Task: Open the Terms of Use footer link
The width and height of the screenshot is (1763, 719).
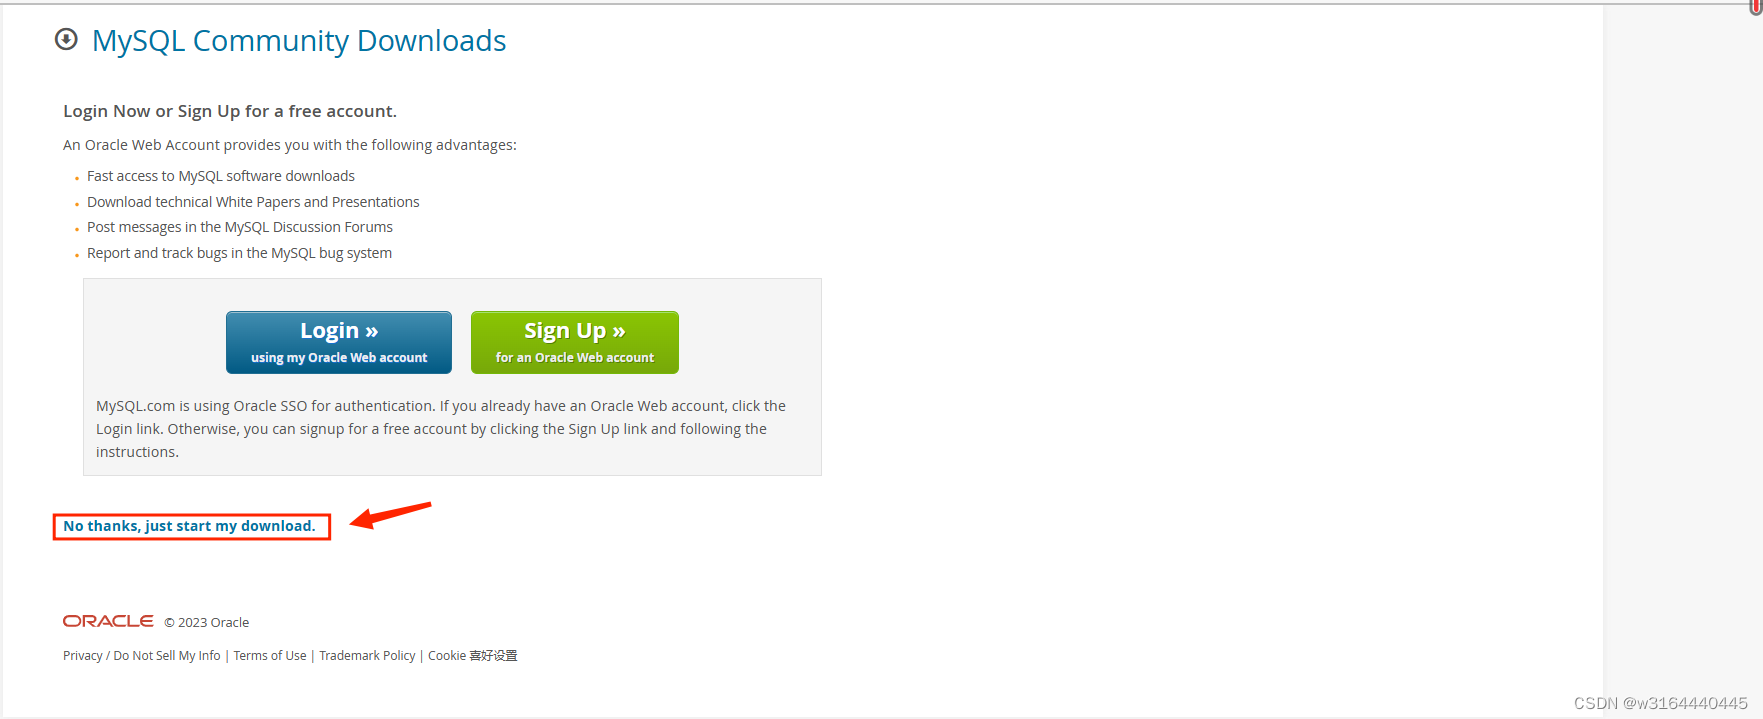Action: [x=270, y=656]
